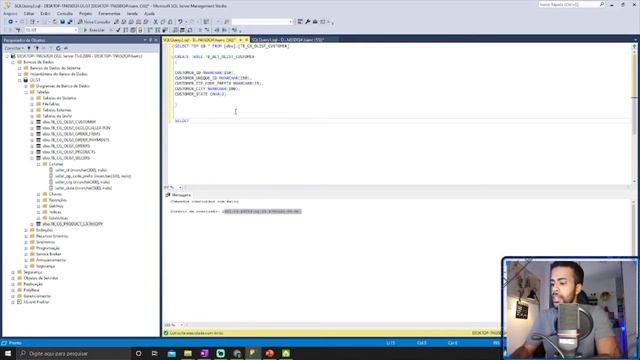Open the editor zoom percentage dropdown
640x360 pixels.
coord(180,187)
